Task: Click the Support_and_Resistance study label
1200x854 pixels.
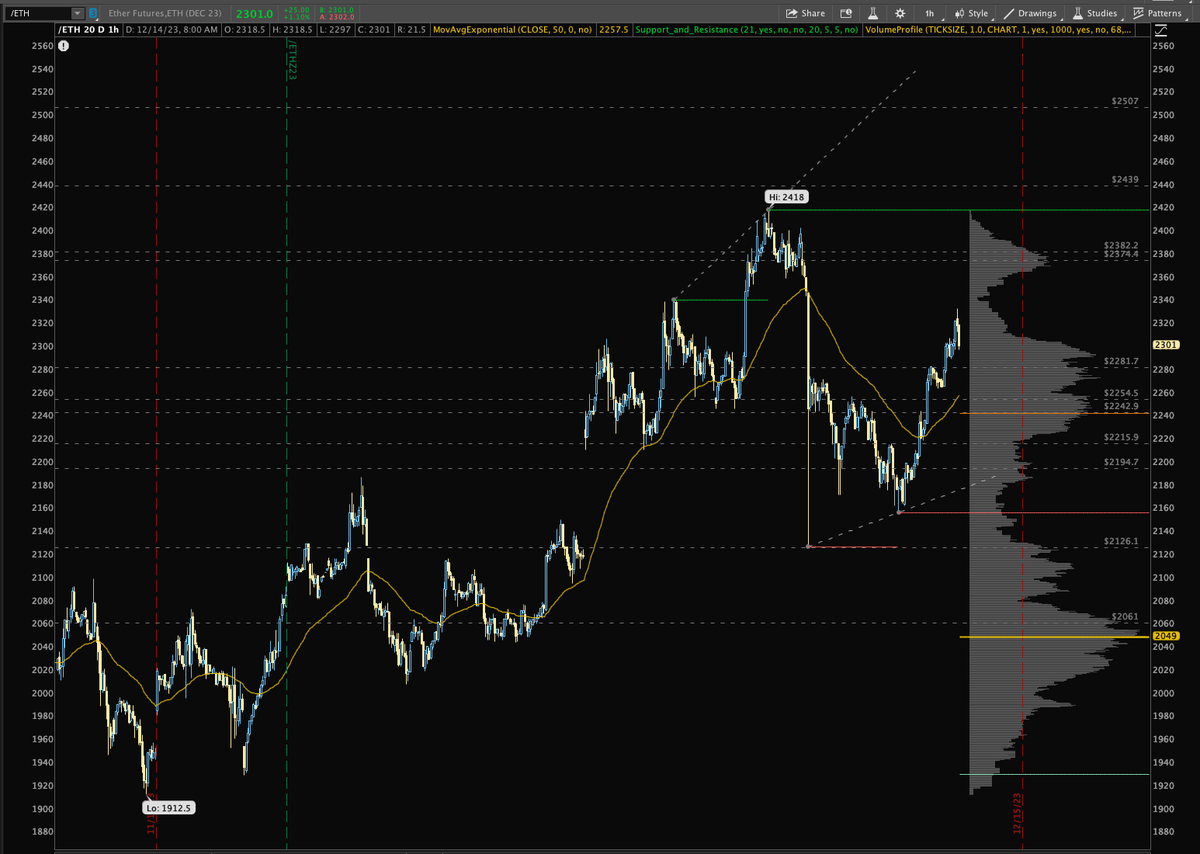Action: coord(747,30)
